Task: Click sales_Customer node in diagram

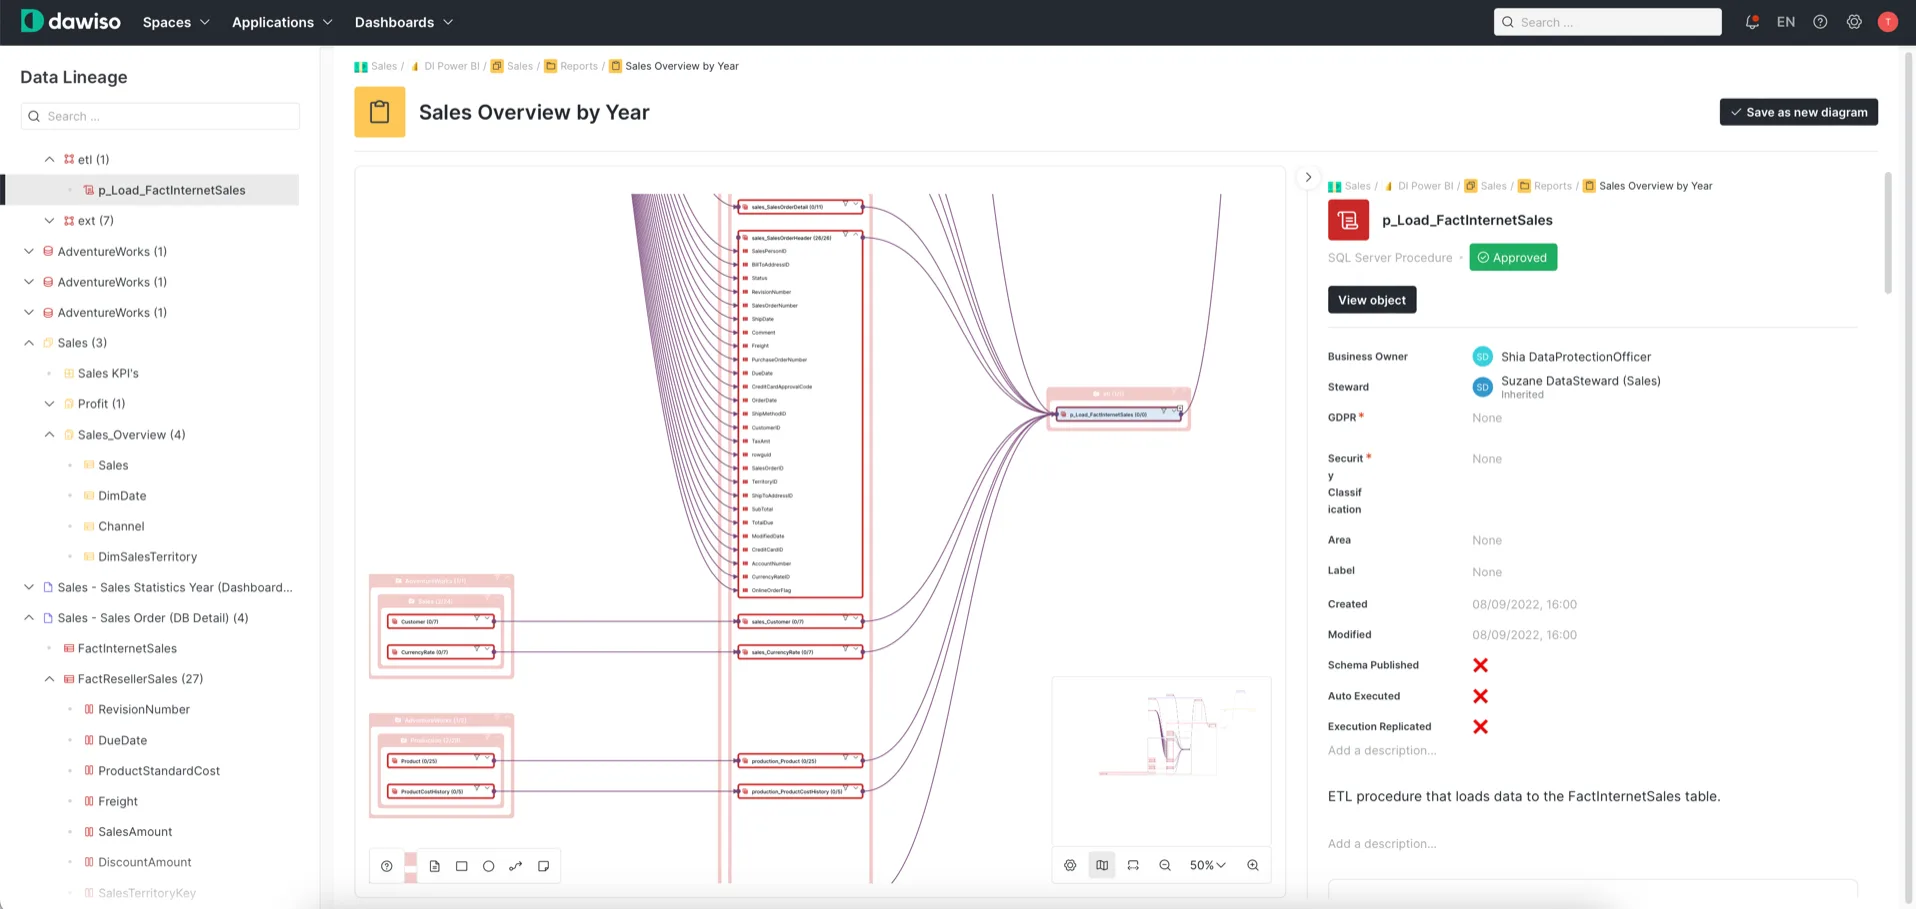Action: [x=800, y=621]
